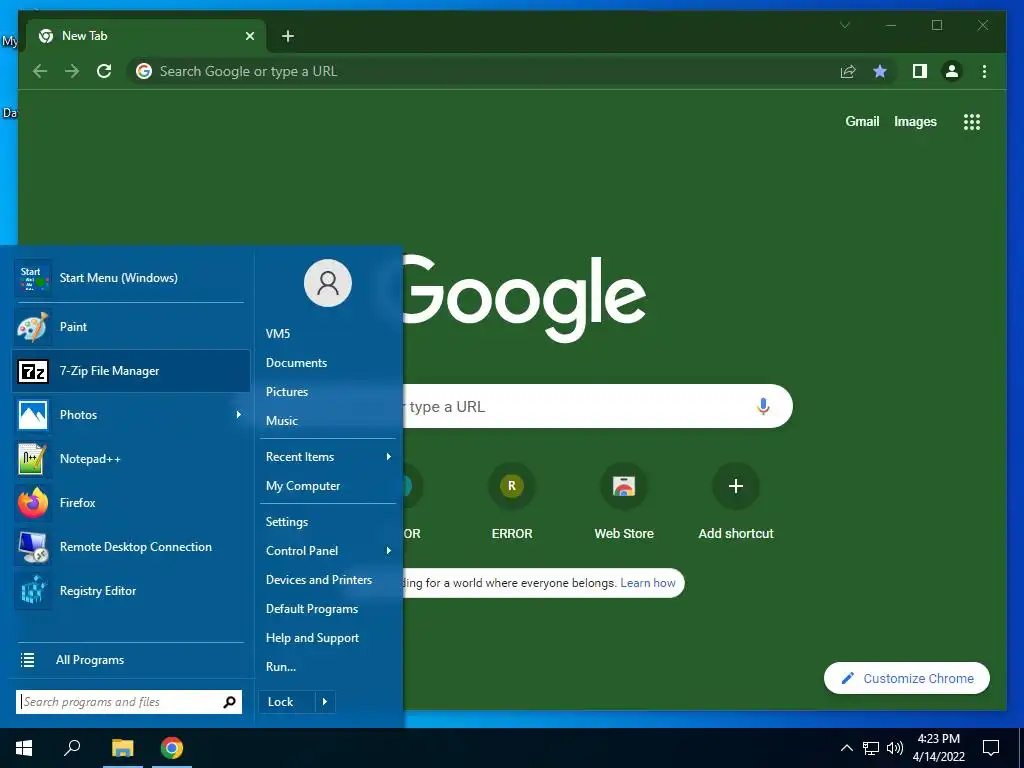
Task: Open Firefox icon in Start menu
Action: [x=33, y=503]
